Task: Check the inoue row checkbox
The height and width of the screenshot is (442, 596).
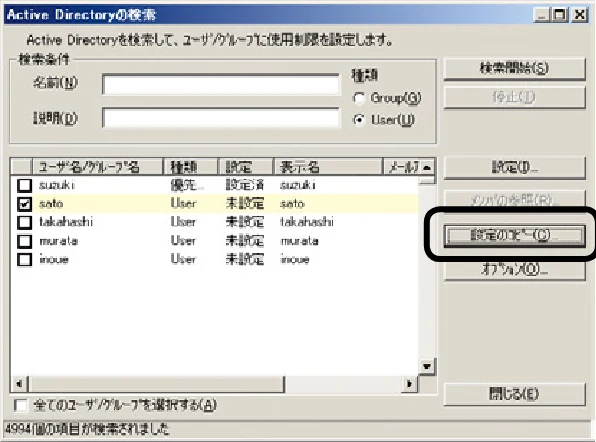Action: [25, 260]
